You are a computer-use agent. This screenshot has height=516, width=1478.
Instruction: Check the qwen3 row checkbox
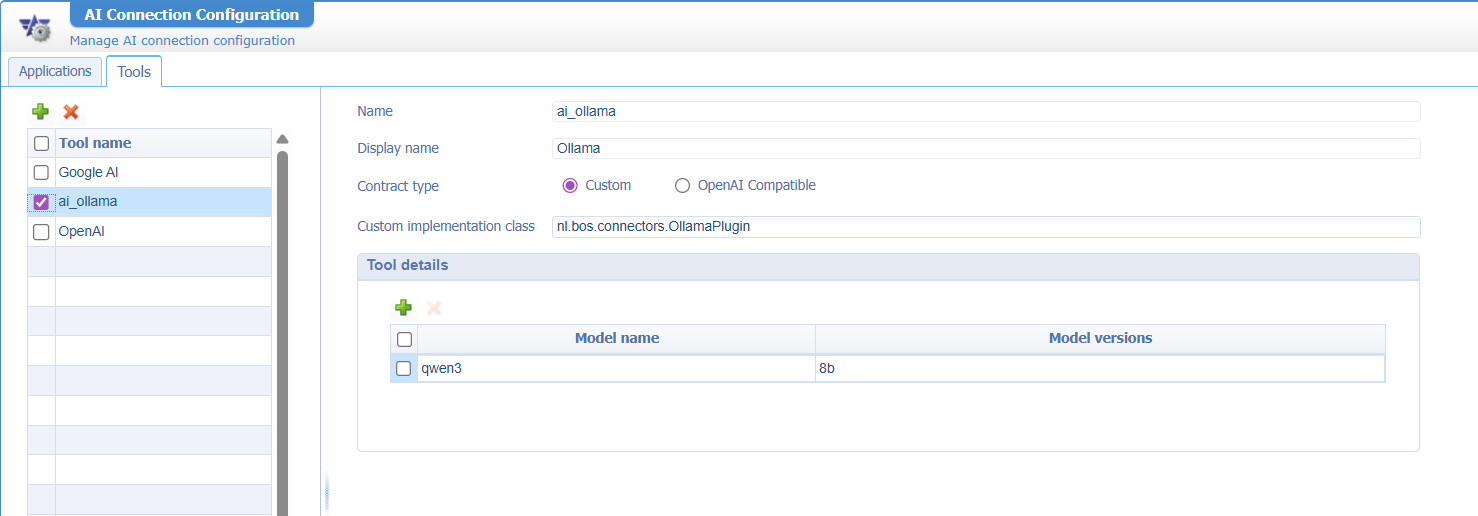tap(404, 368)
